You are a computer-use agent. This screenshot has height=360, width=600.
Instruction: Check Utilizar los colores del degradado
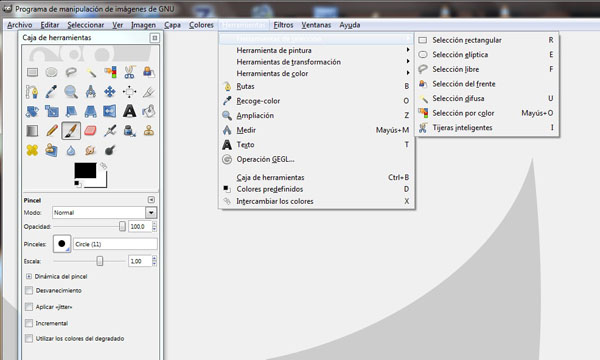29,338
